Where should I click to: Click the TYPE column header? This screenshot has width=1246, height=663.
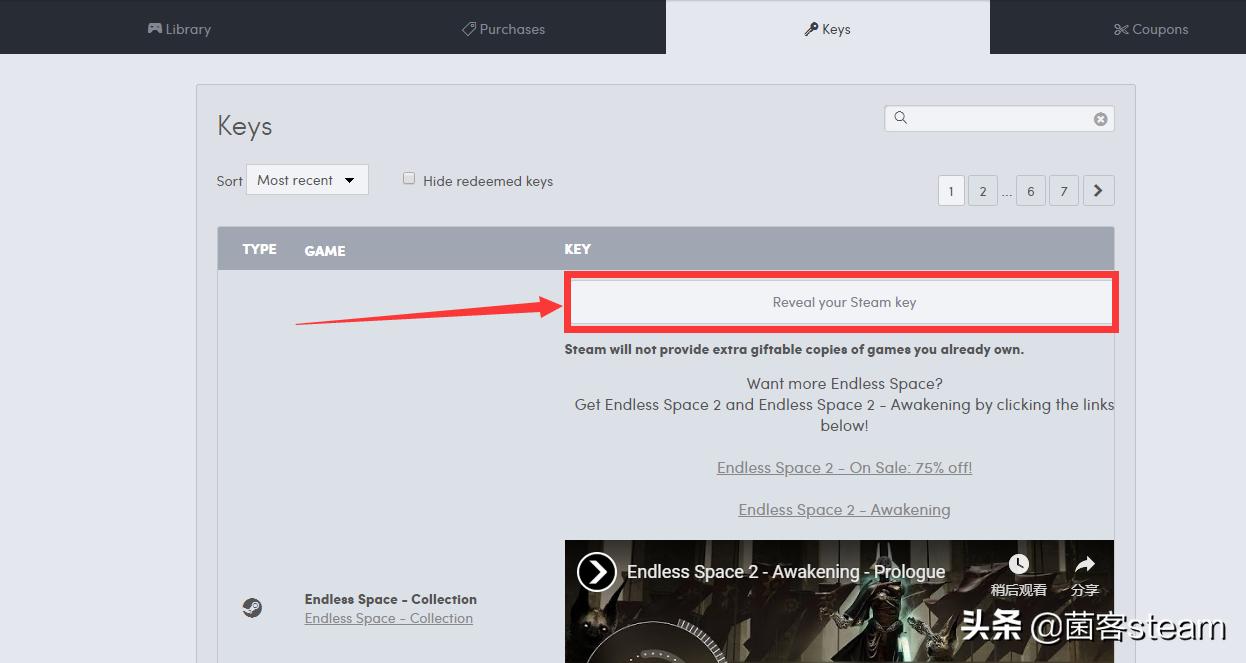(260, 249)
